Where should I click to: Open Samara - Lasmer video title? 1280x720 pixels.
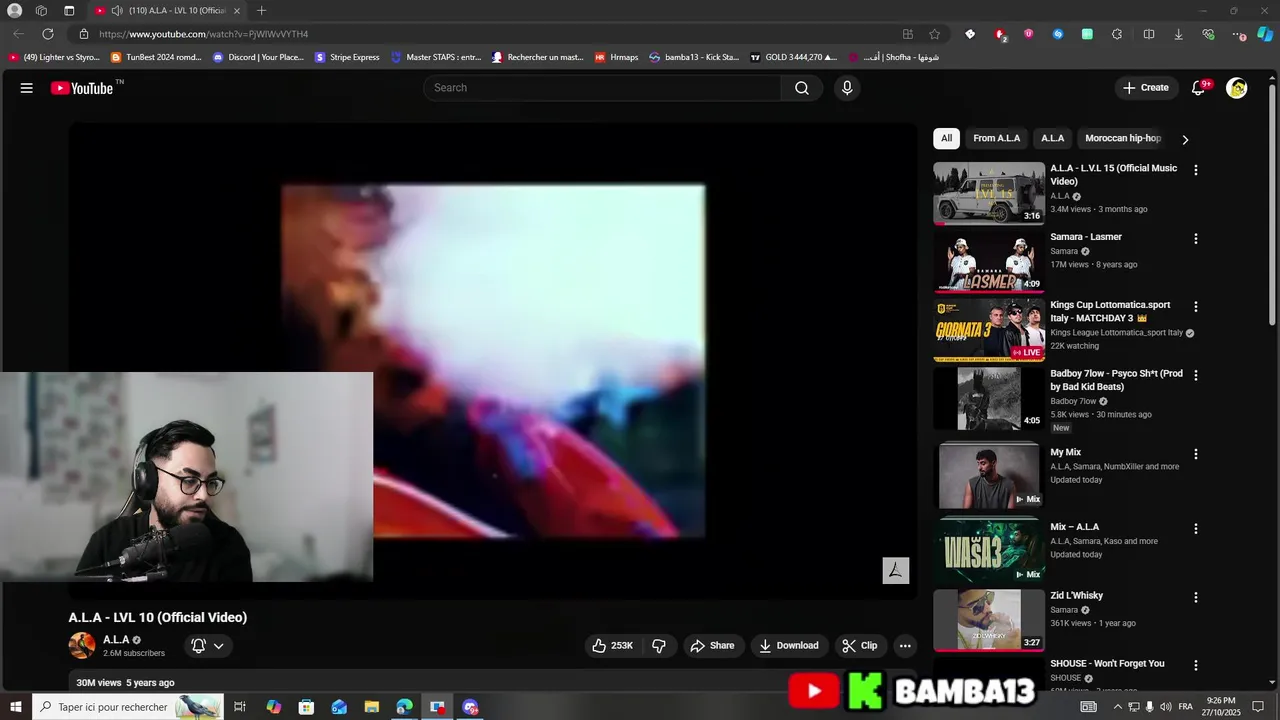point(1086,237)
